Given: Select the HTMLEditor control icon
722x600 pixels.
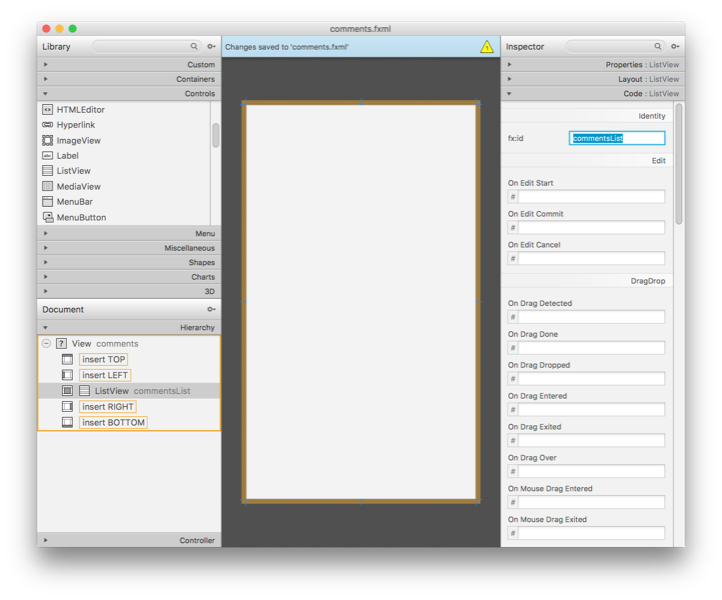Looking at the screenshot, I should (47, 110).
